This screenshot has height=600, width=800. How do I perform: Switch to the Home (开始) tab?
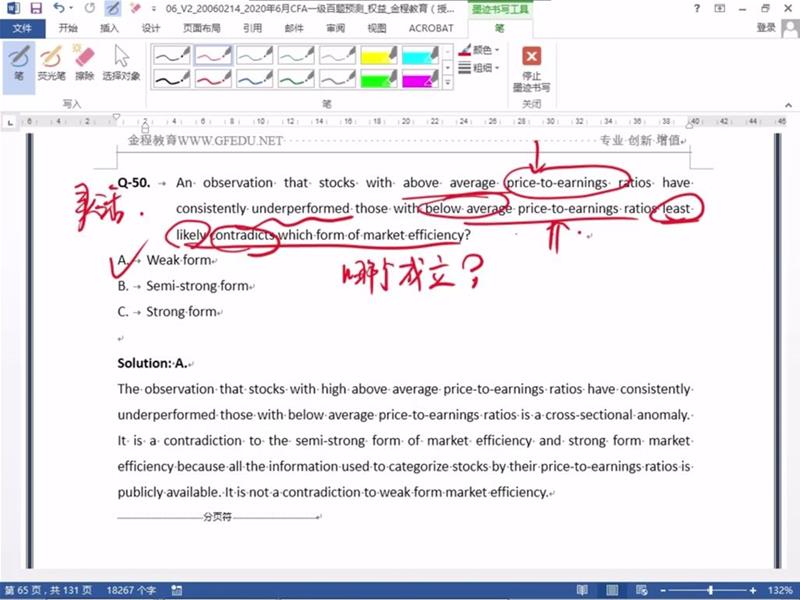68,29
